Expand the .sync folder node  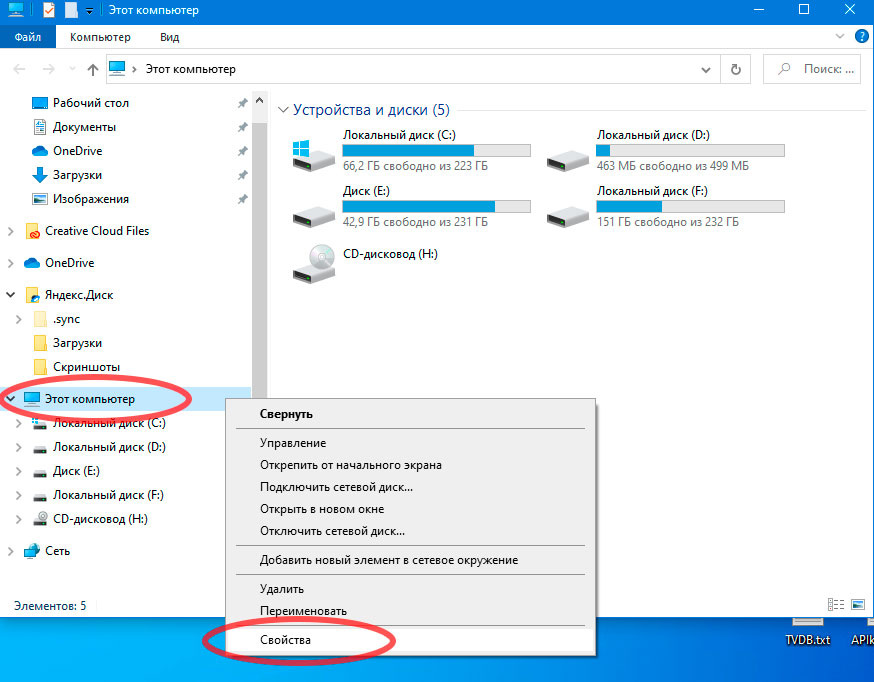tap(18, 319)
